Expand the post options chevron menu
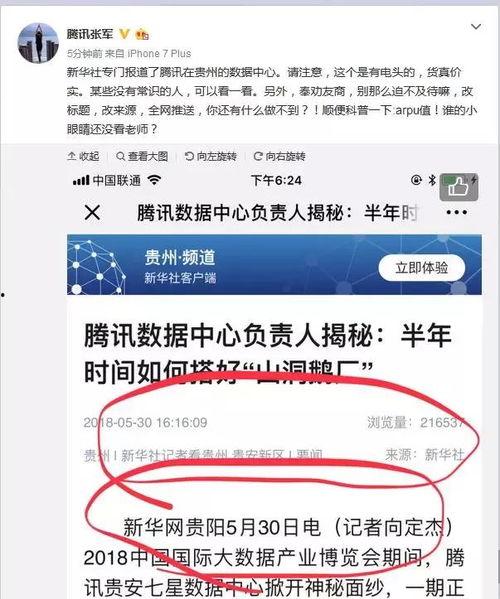The width and height of the screenshot is (500, 599). 476,27
